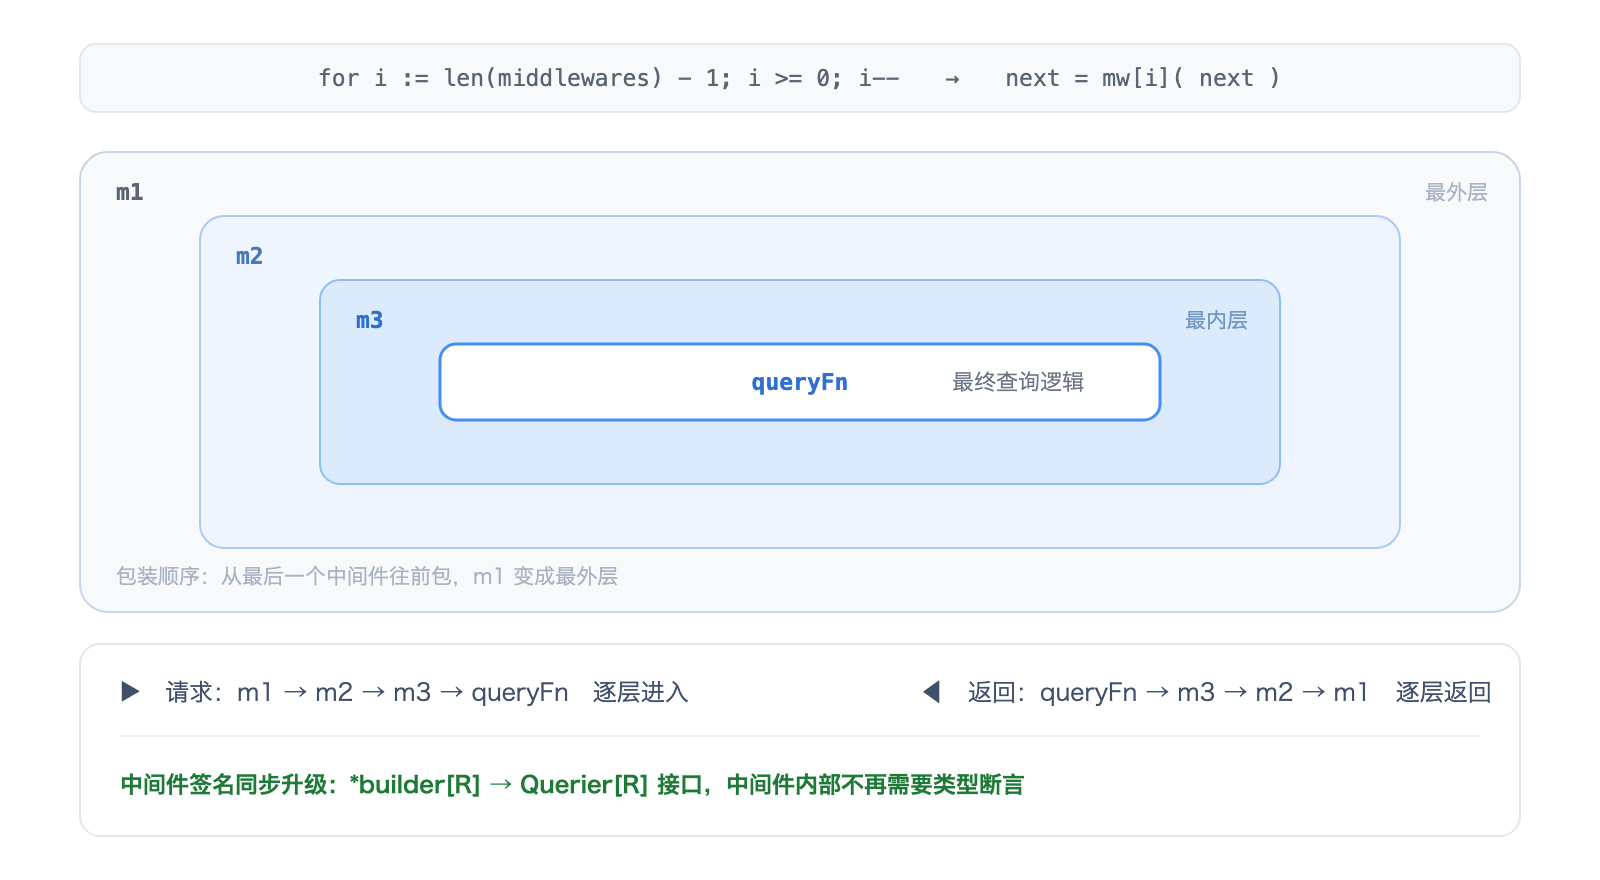Click the 最内层 tag
Viewport: 1600px width, 880px height.
1216,320
